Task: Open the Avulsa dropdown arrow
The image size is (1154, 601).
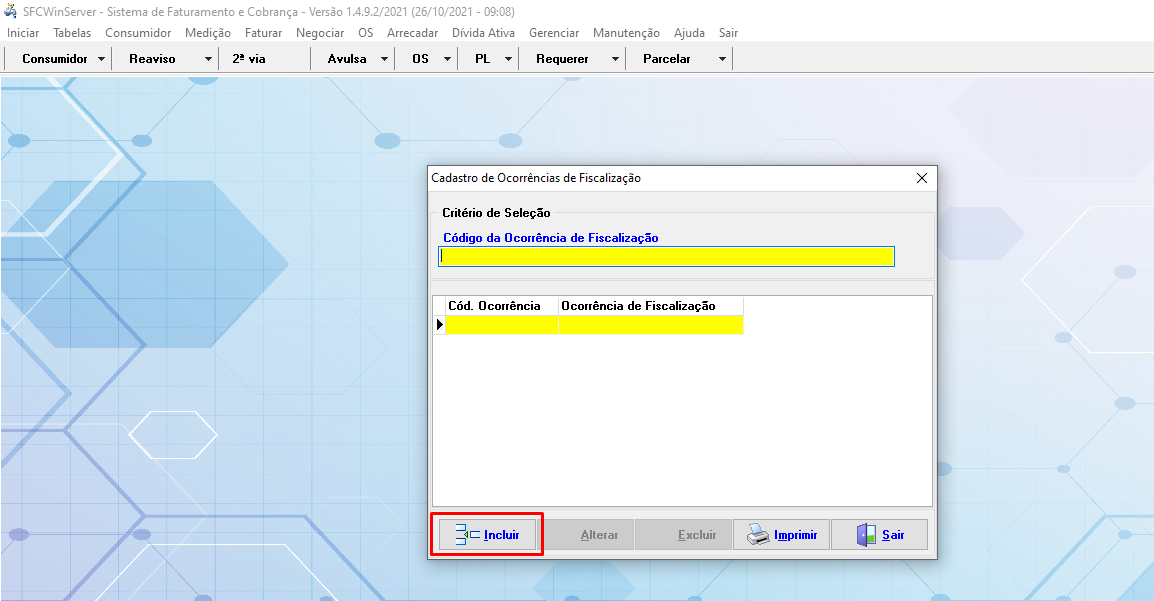Action: point(385,59)
